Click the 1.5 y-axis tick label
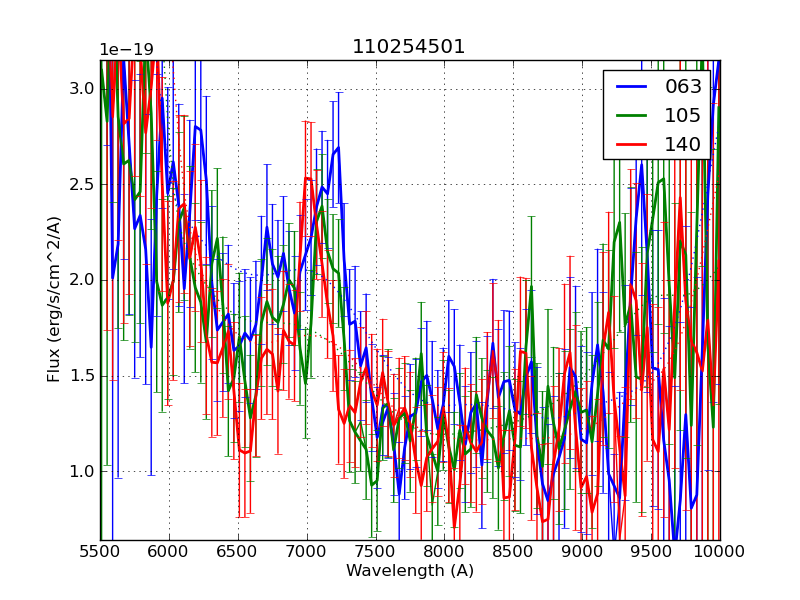Image resolution: width=800 pixels, height=600 pixels. 82,376
